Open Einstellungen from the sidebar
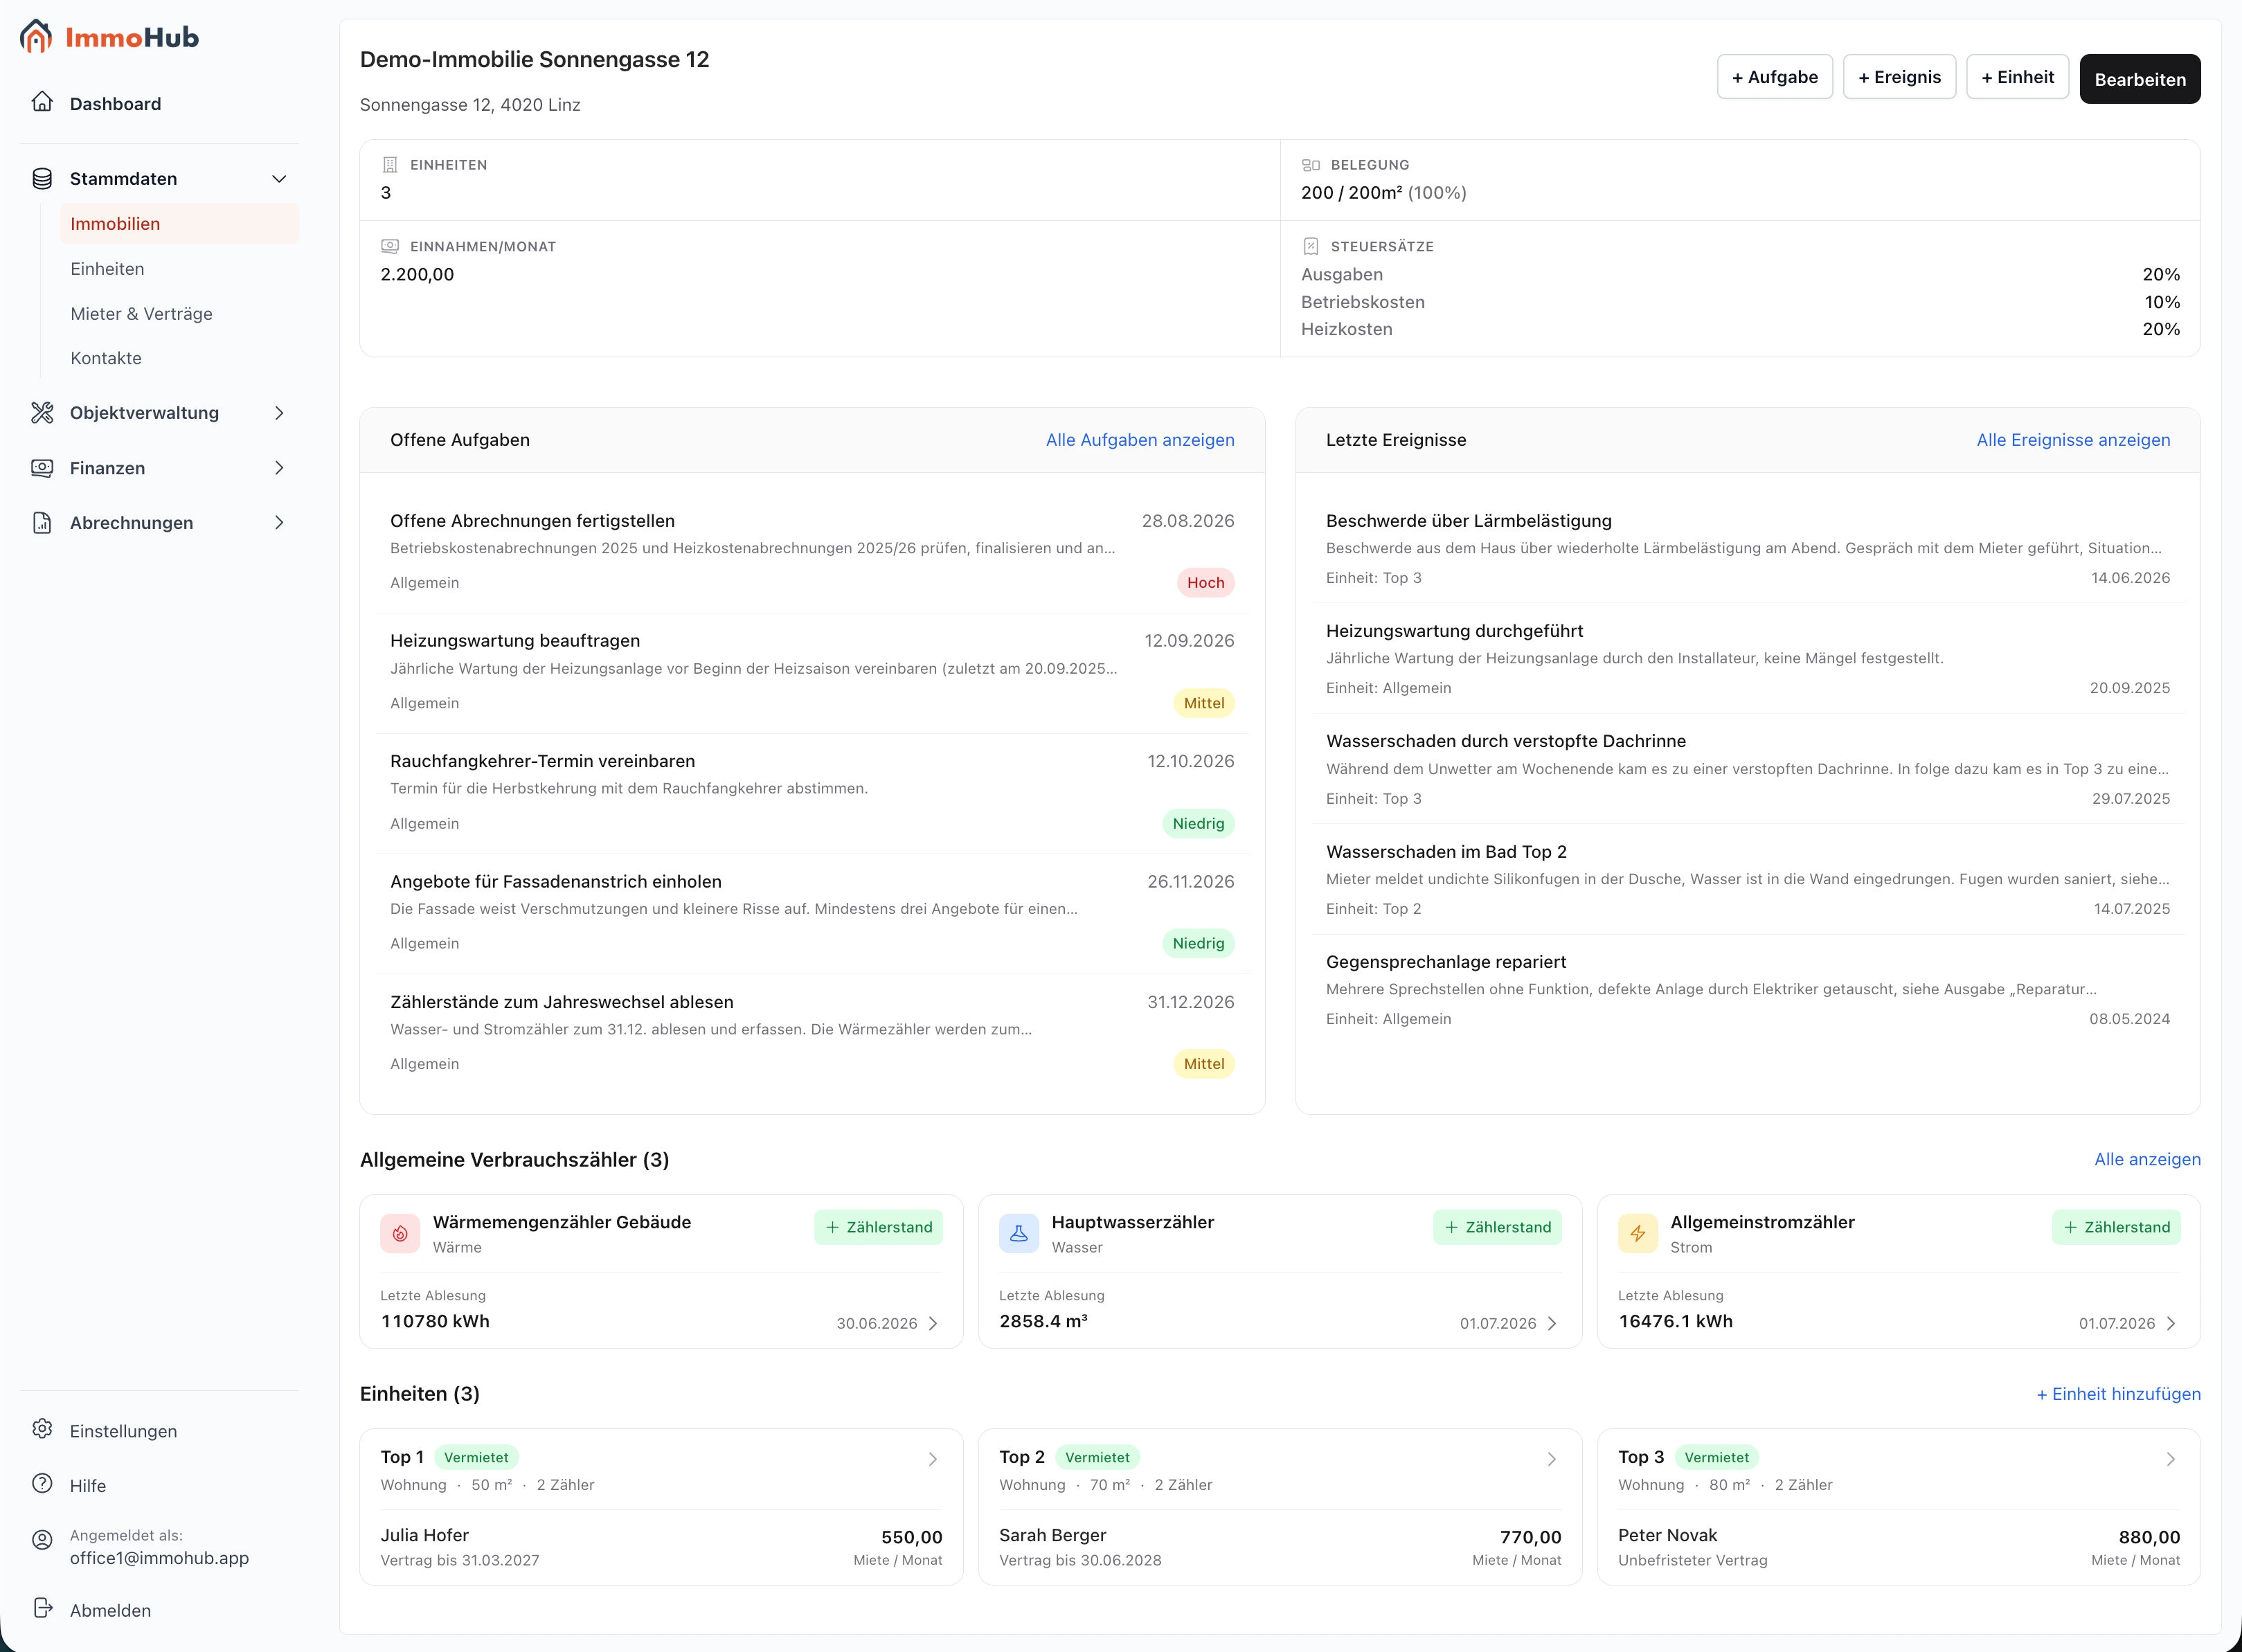 [159, 1431]
